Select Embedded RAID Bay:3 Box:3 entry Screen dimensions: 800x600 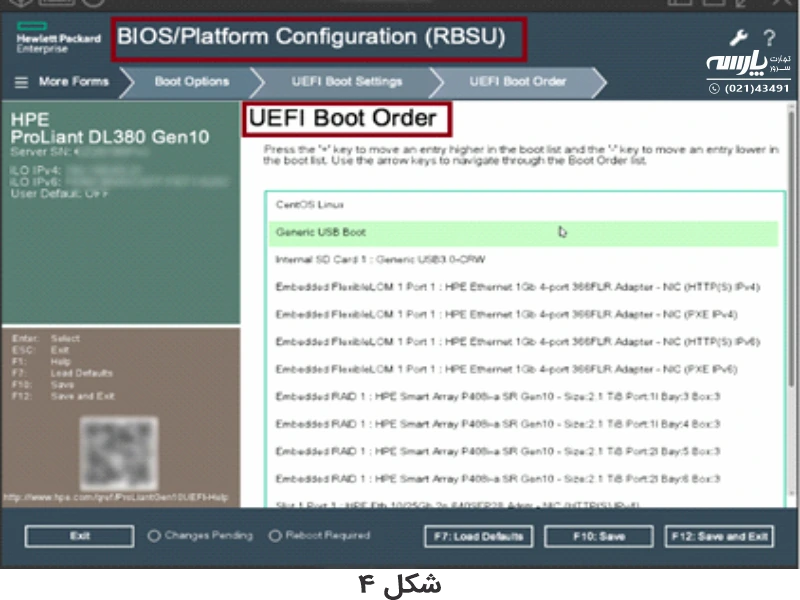[x=524, y=396]
